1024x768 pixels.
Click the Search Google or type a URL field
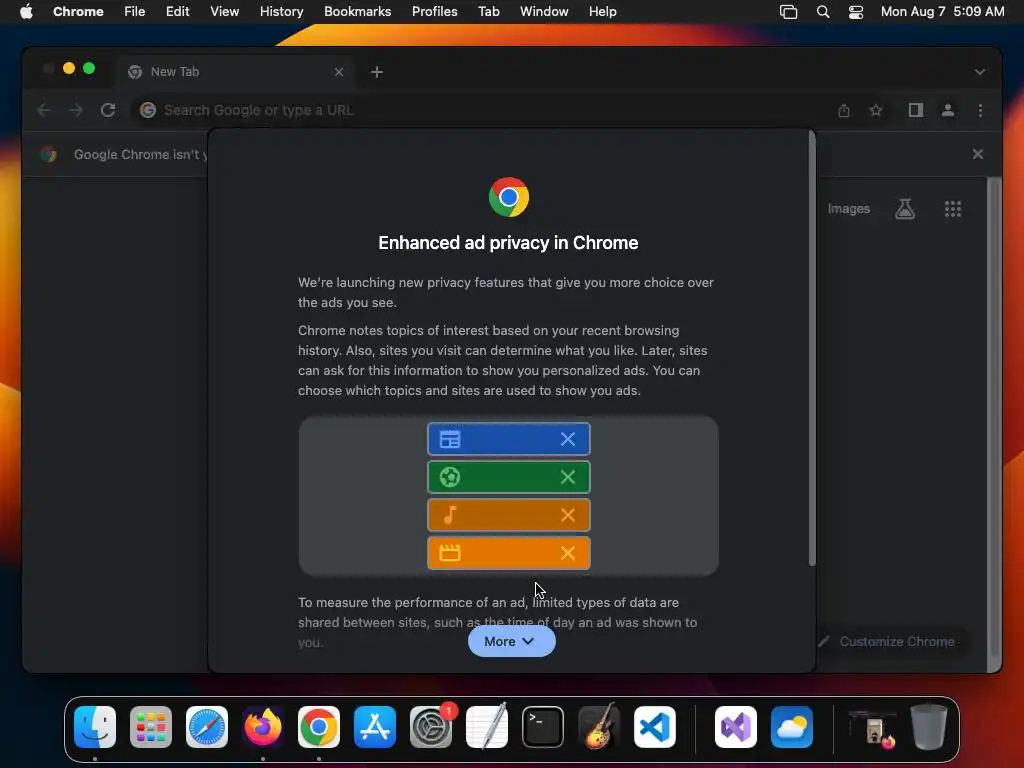point(483,110)
